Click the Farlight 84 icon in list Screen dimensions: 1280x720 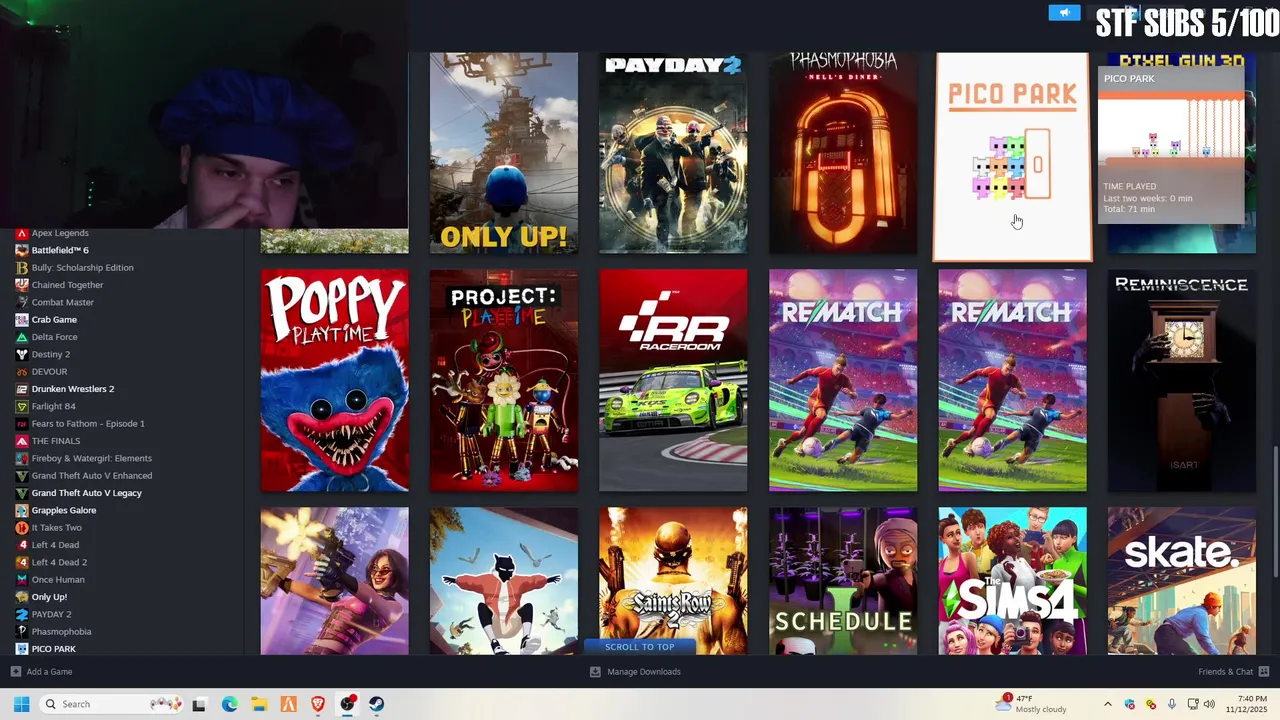22,406
